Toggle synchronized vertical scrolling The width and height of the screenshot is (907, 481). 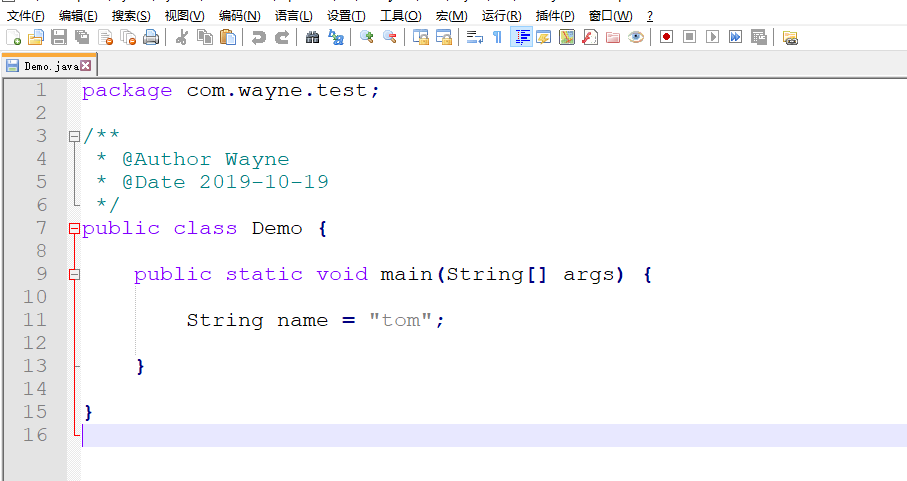[x=421, y=38]
